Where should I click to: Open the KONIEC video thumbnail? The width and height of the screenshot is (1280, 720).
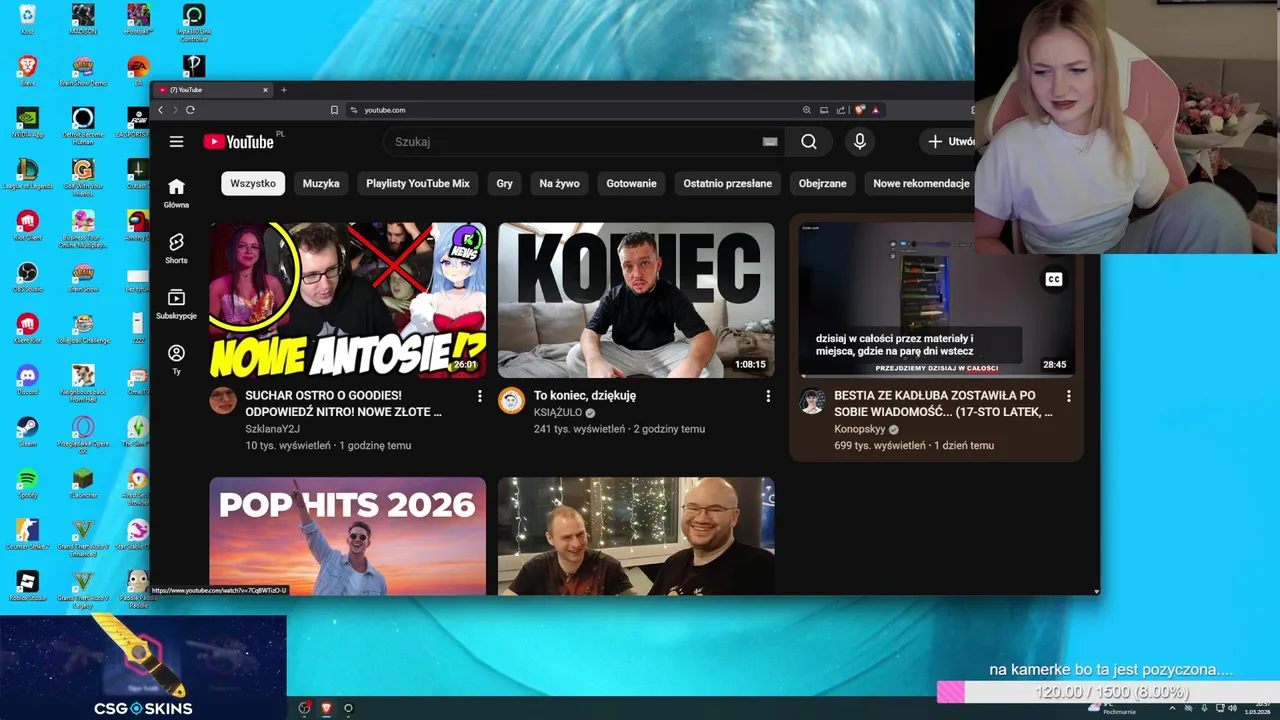point(636,300)
